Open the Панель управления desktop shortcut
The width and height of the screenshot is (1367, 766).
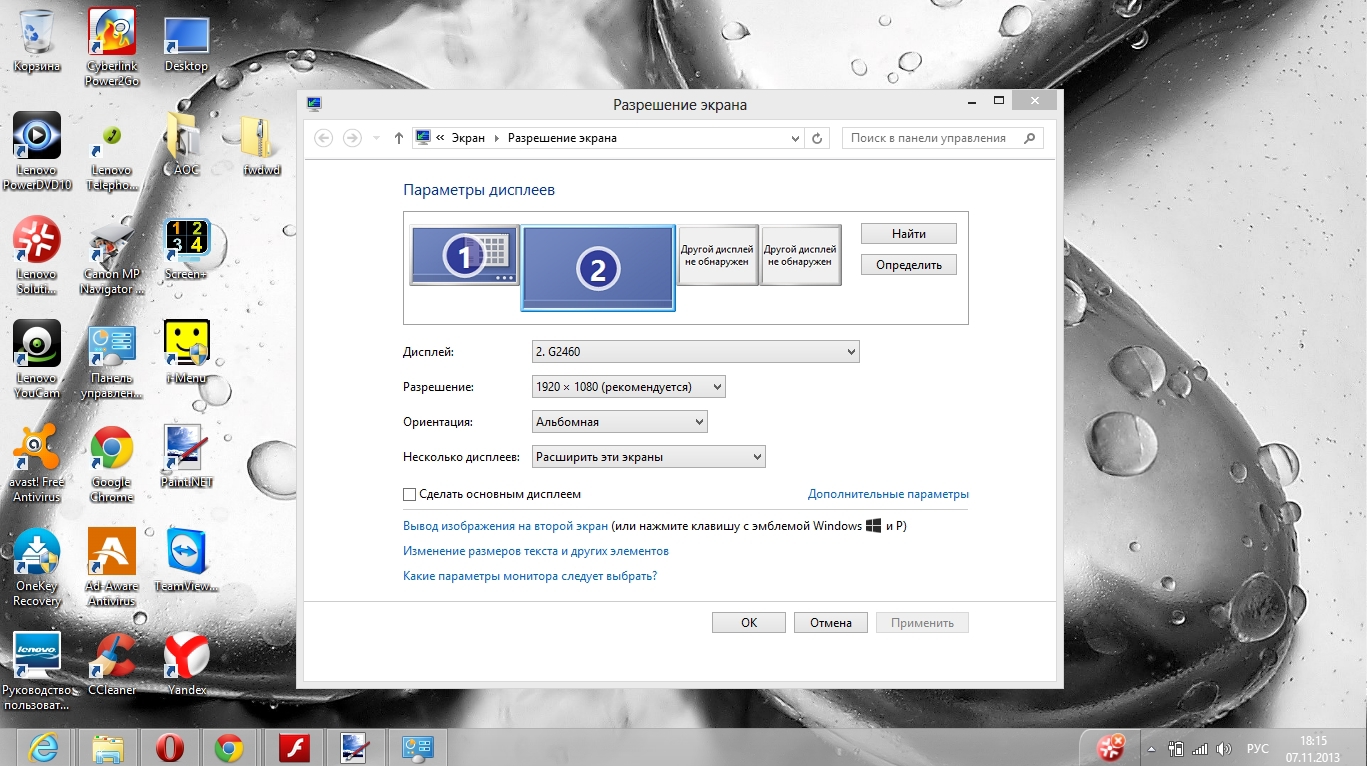pyautogui.click(x=112, y=359)
